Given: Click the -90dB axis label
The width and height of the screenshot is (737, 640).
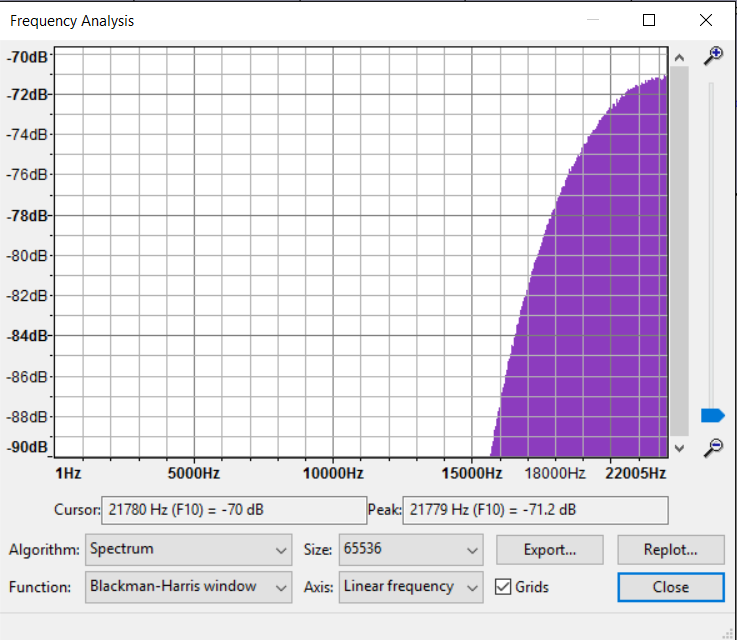Looking at the screenshot, I should [x=27, y=446].
